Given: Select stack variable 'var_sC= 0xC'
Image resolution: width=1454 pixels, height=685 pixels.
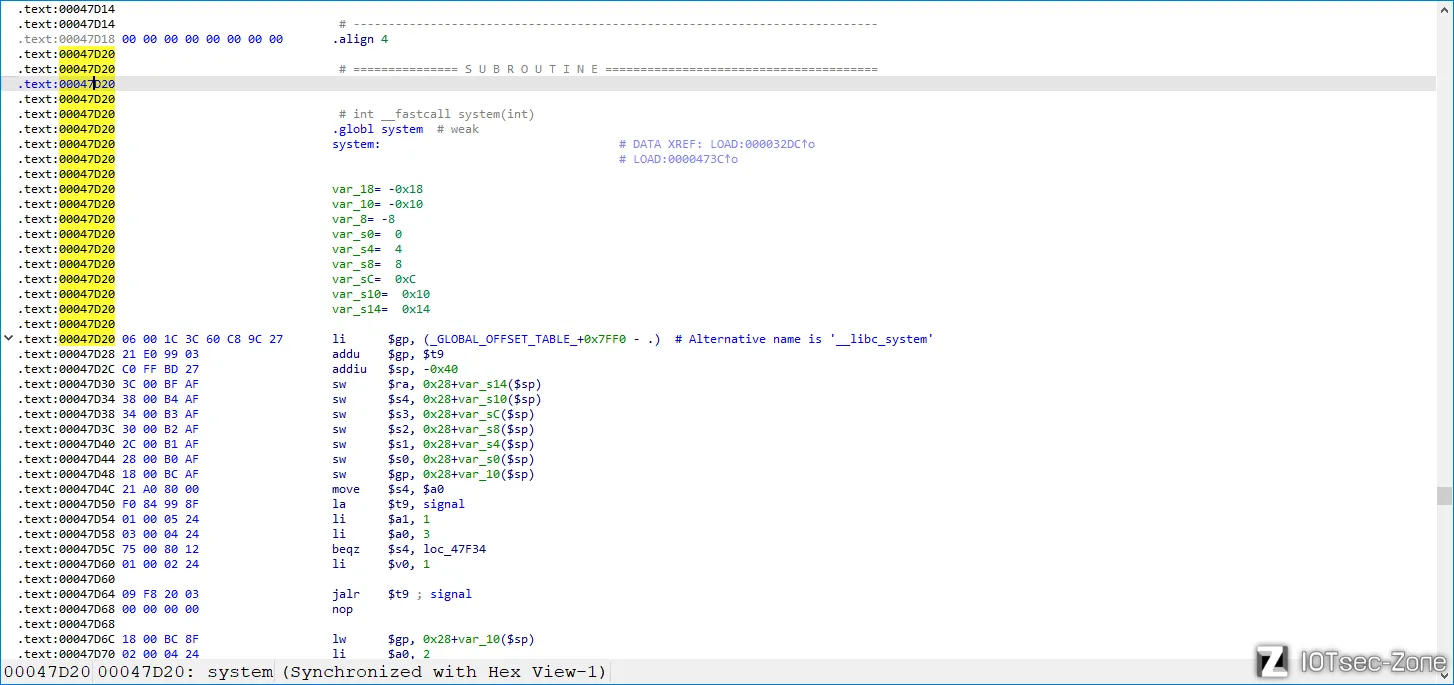Looking at the screenshot, I should point(375,279).
